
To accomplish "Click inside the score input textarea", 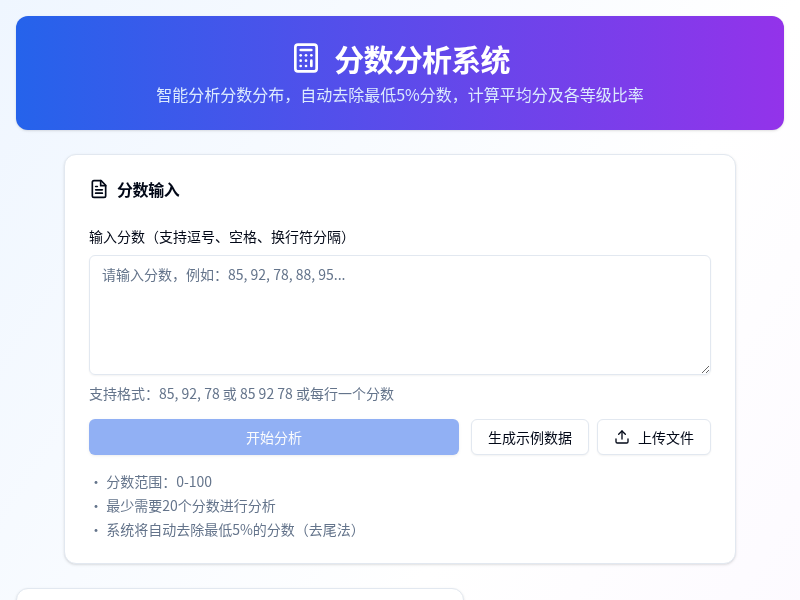I will point(398,314).
